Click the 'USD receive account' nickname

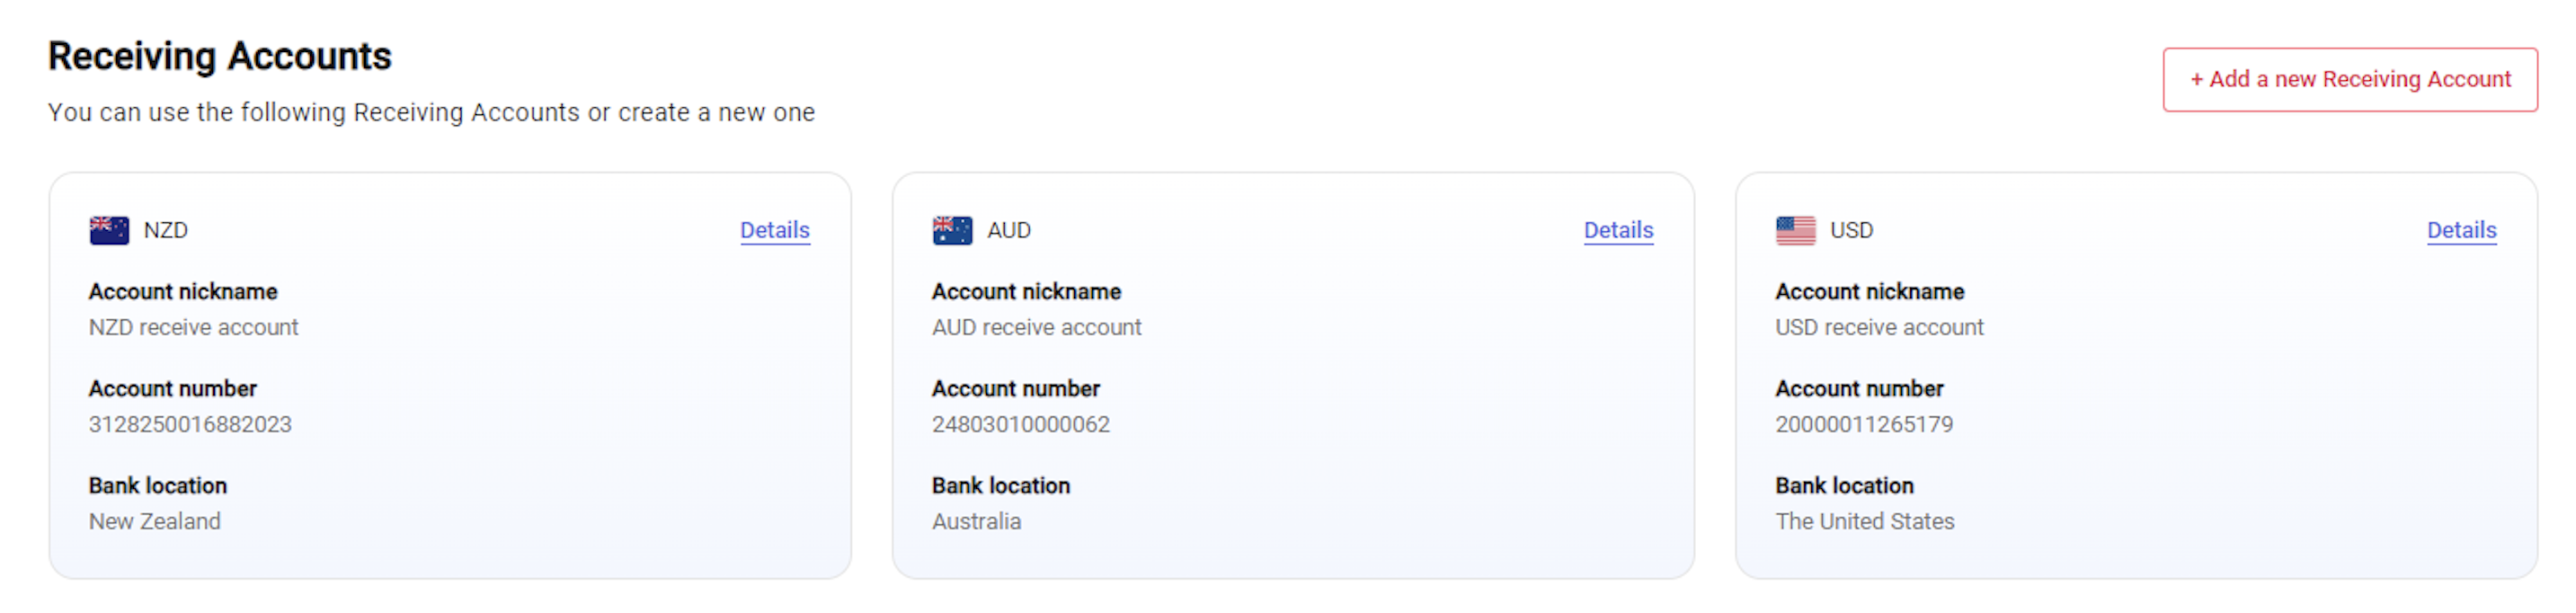tap(1878, 327)
